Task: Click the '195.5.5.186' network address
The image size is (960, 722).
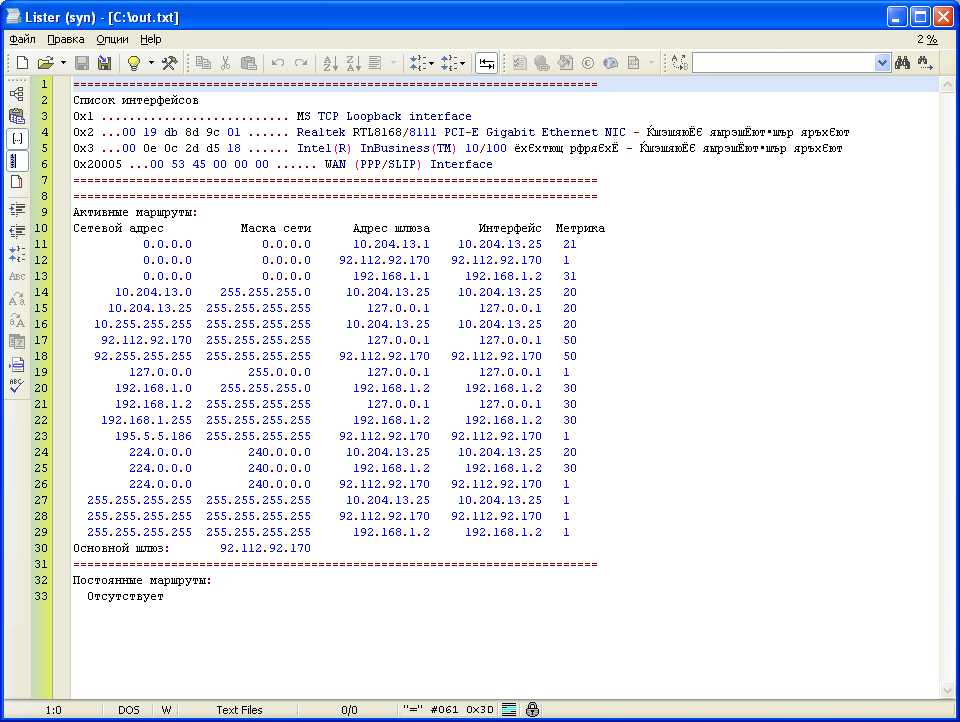Action: (153, 436)
